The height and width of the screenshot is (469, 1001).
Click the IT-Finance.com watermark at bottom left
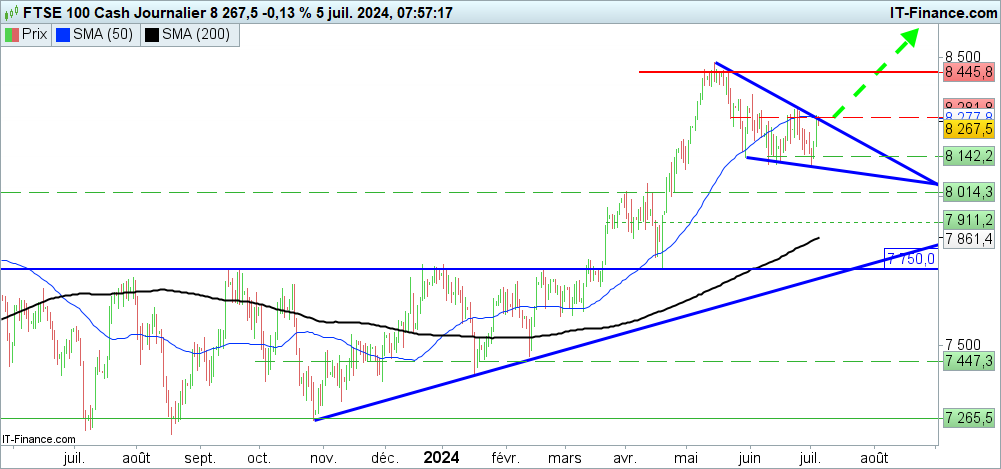pos(40,439)
